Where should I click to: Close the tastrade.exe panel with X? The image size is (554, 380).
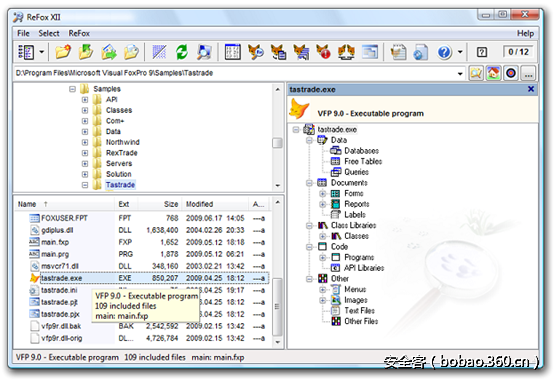click(531, 89)
